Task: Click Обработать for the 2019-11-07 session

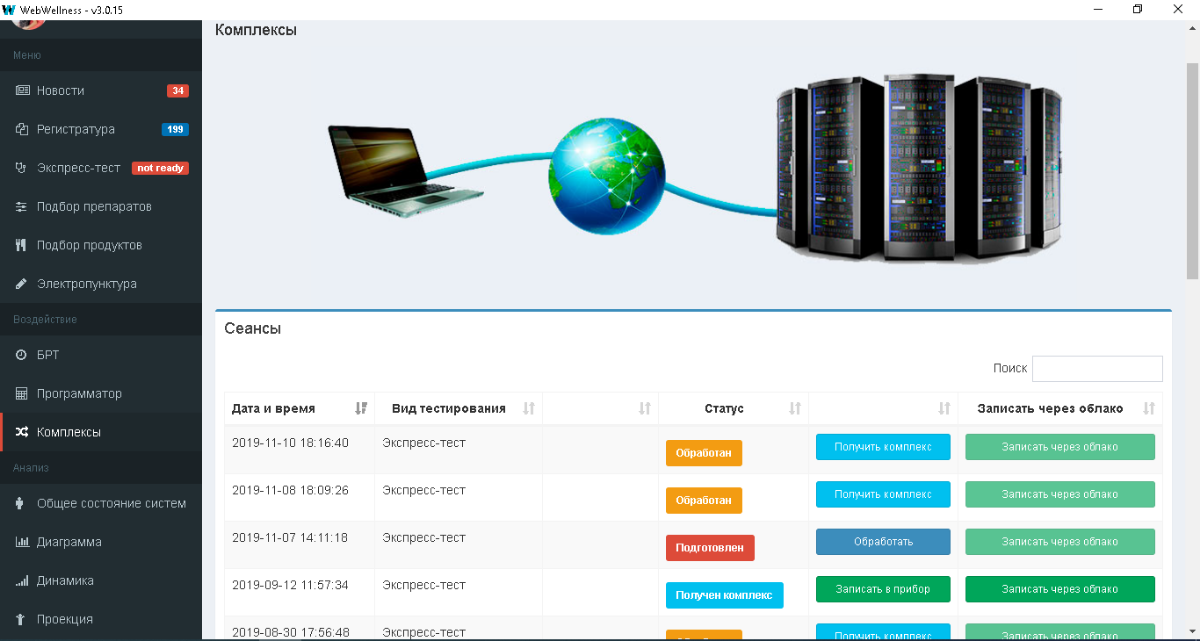Action: coord(883,542)
